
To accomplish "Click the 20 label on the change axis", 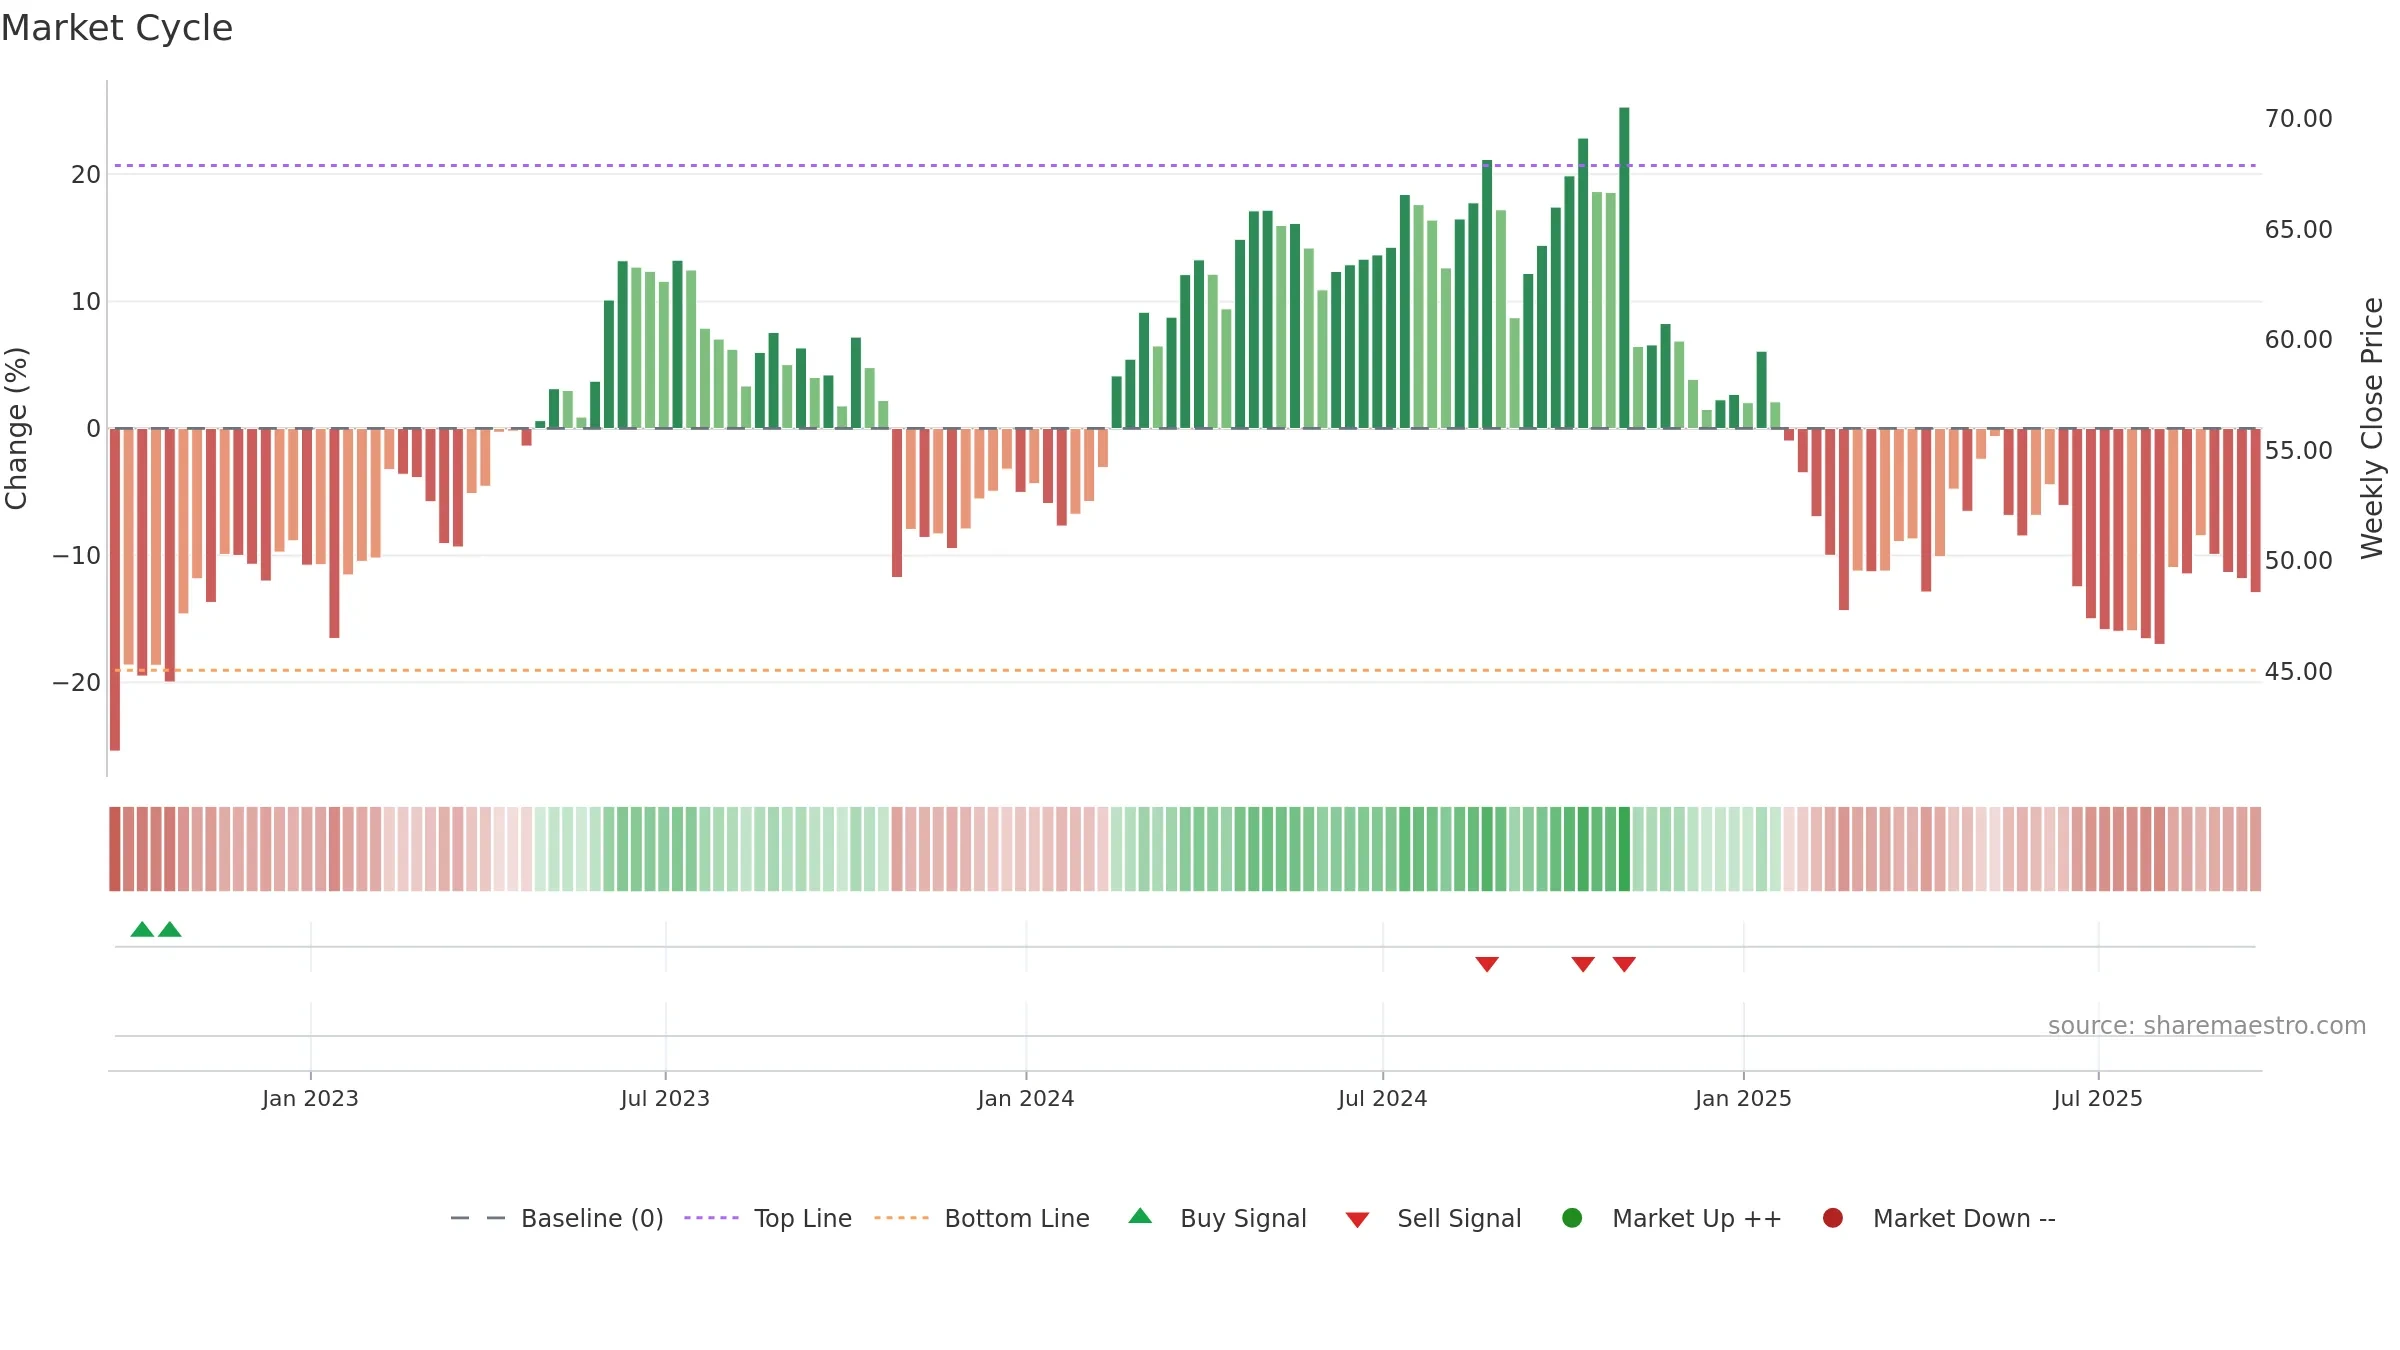I will (x=86, y=175).
